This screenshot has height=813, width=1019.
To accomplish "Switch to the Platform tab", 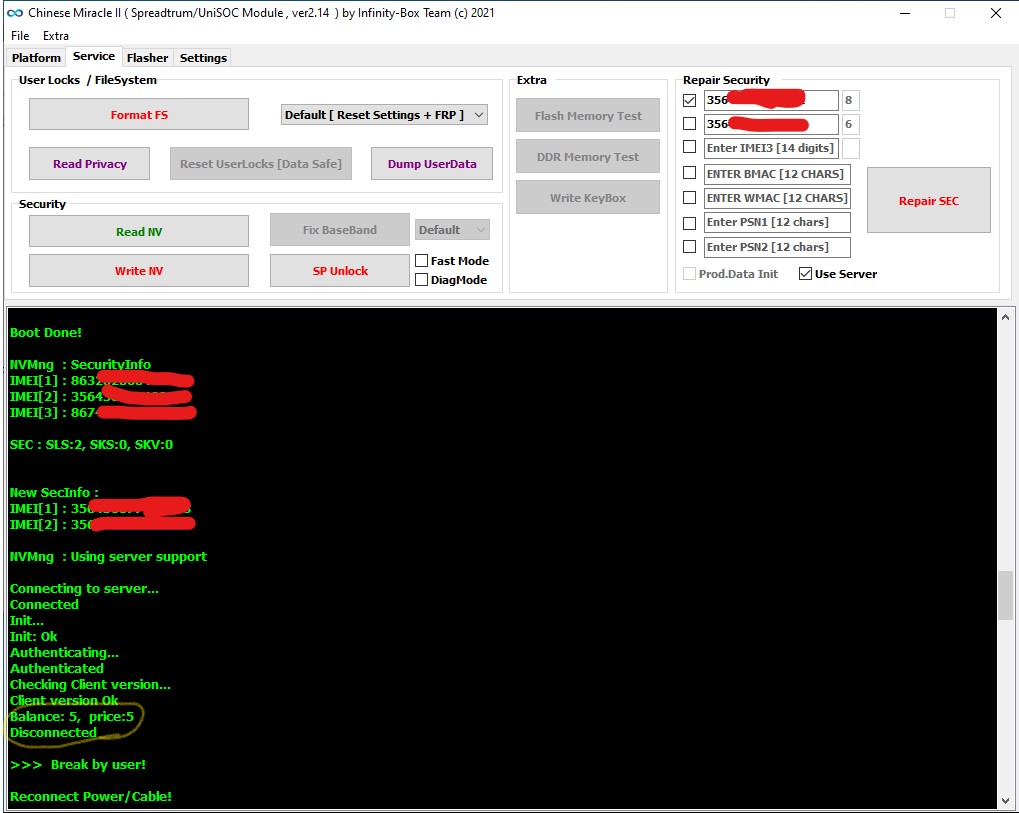I will coord(36,58).
